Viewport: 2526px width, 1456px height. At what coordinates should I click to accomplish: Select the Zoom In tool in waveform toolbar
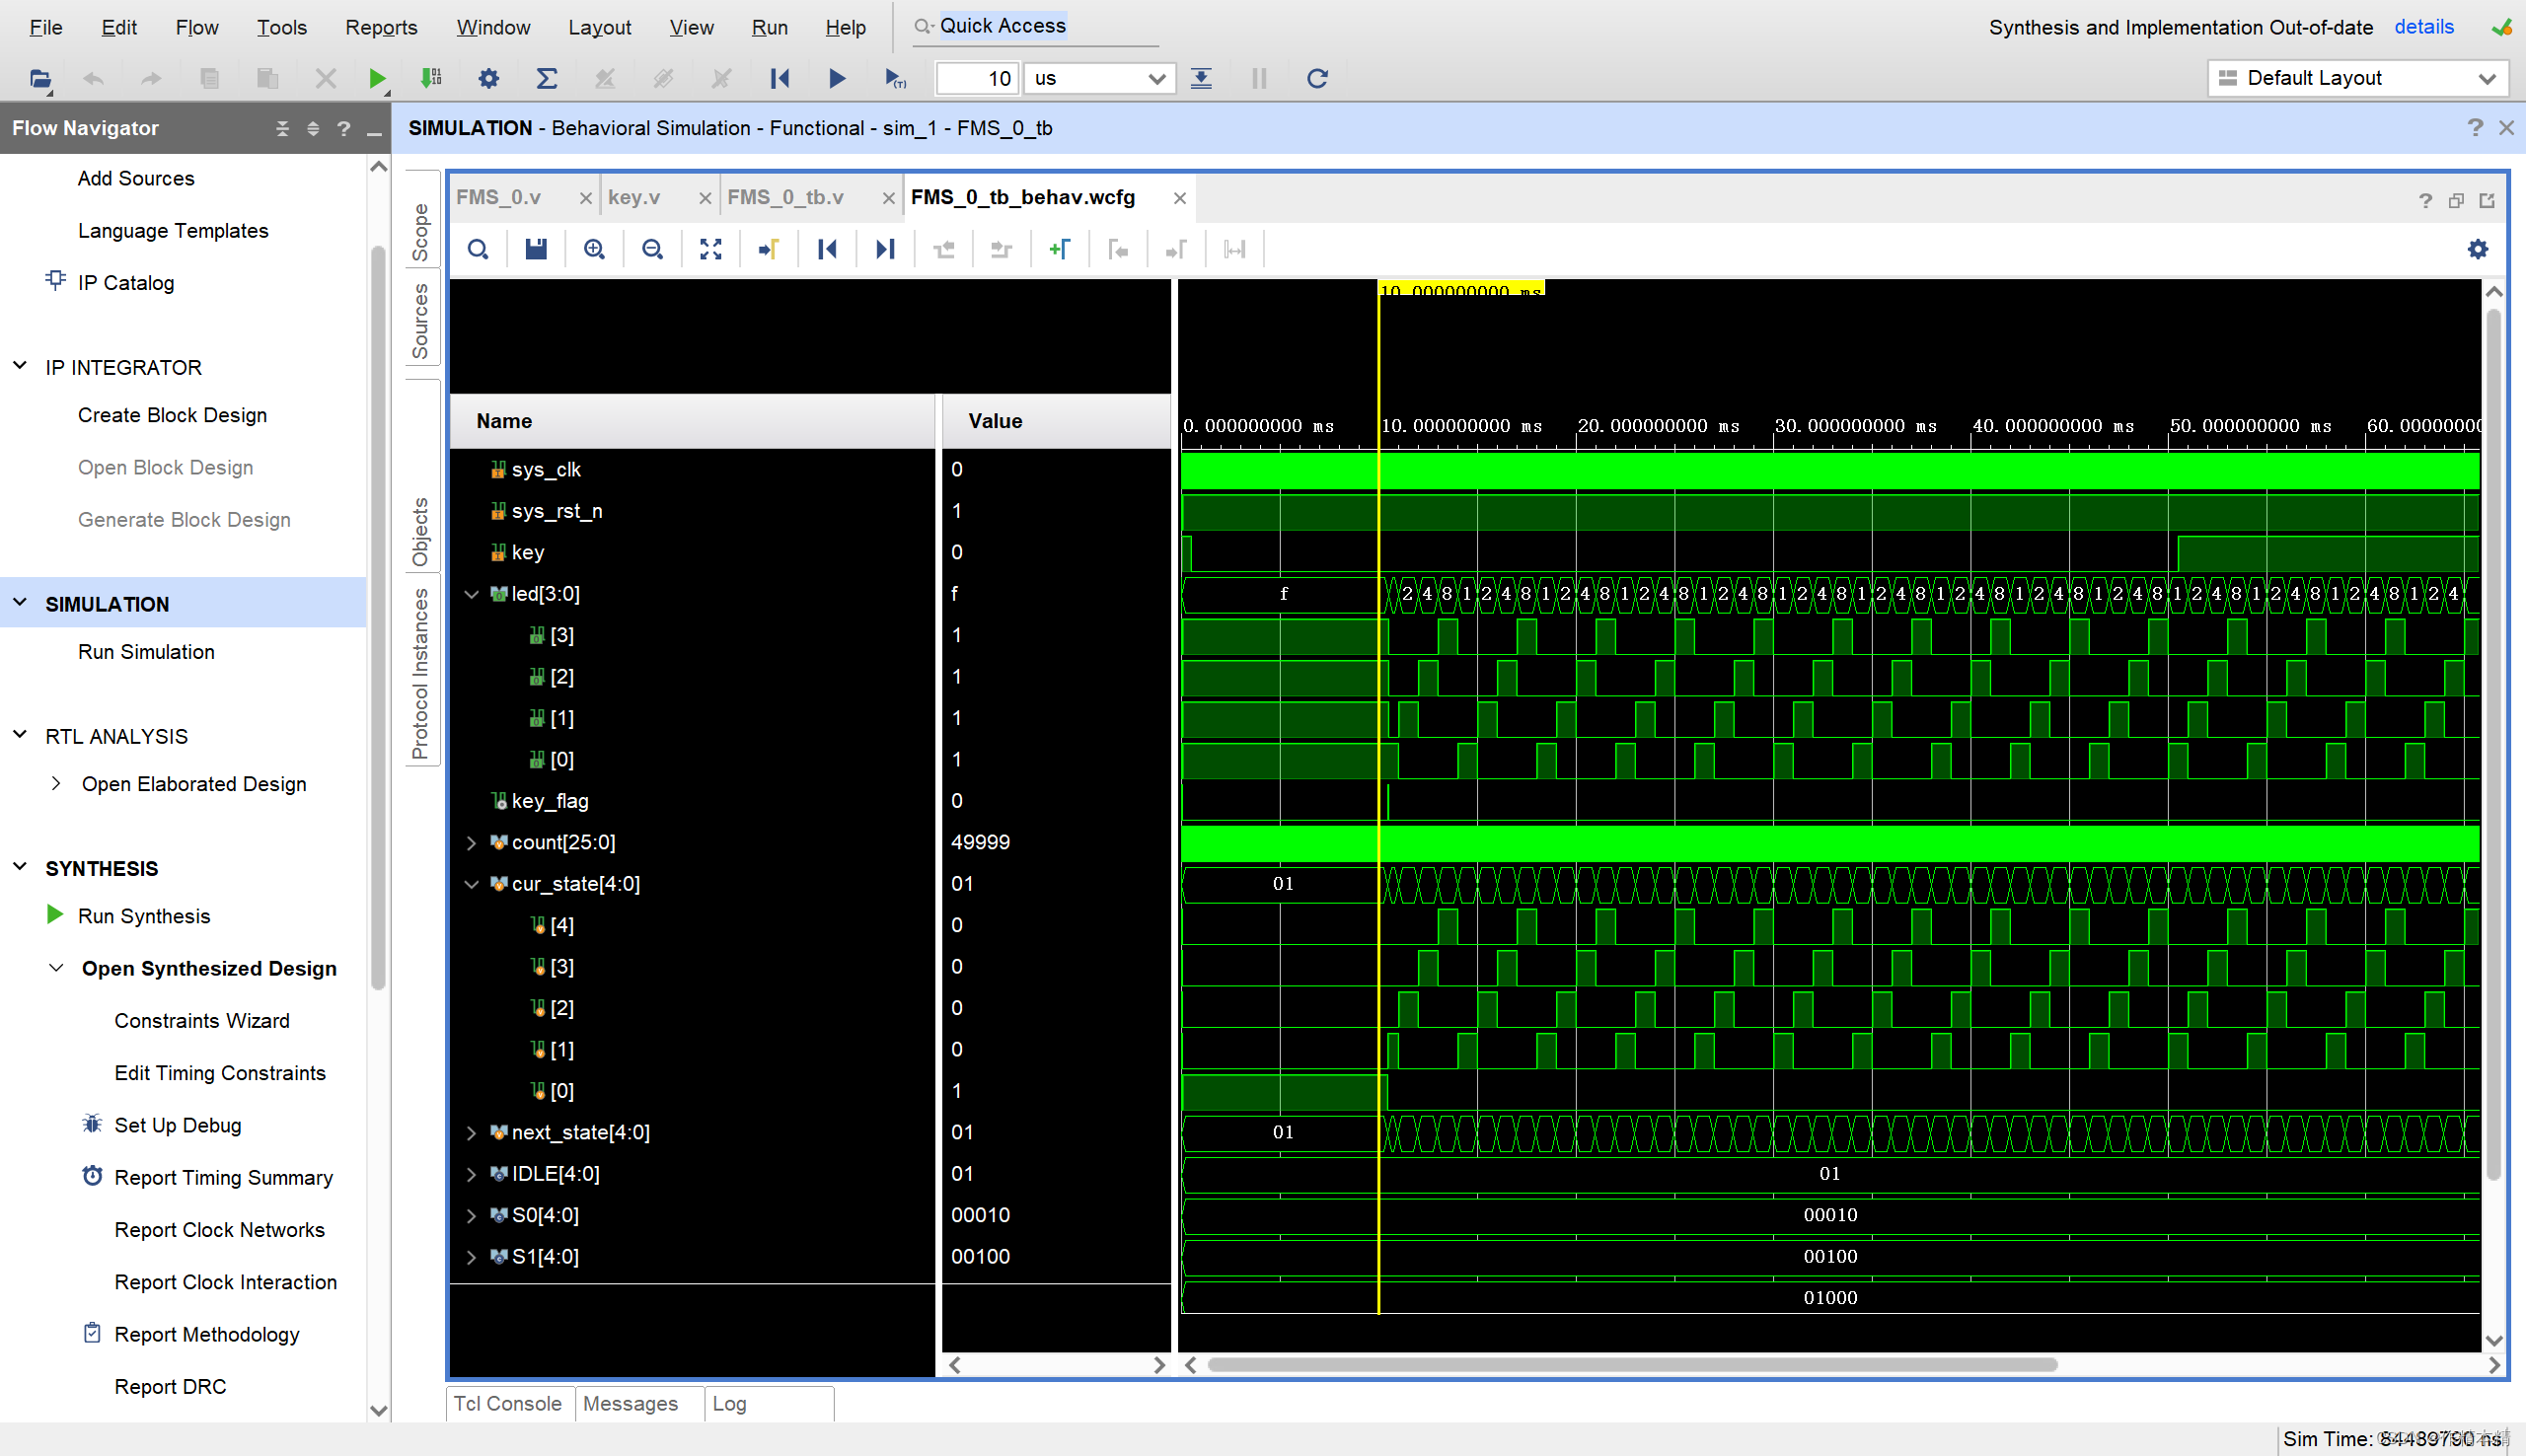click(594, 248)
